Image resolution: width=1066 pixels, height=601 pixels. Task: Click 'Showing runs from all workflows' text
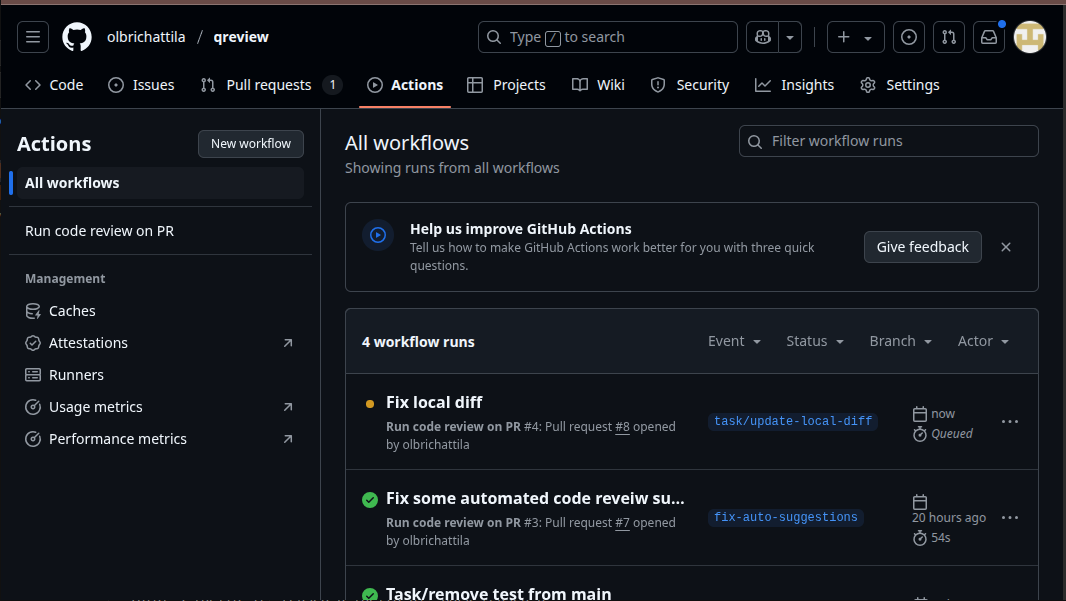point(452,168)
